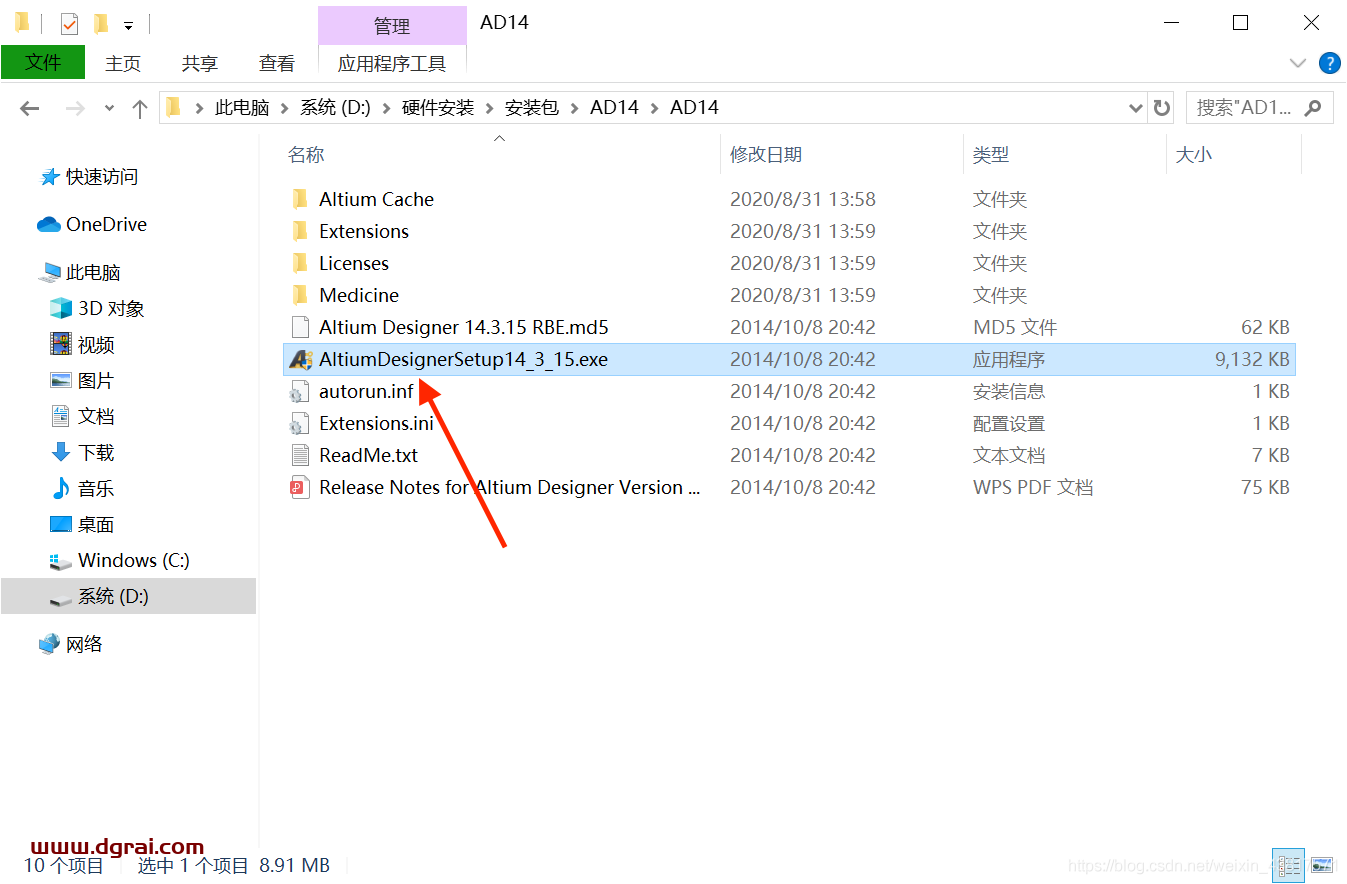Click 此电脑 in the address breadcrumb

coord(242,108)
